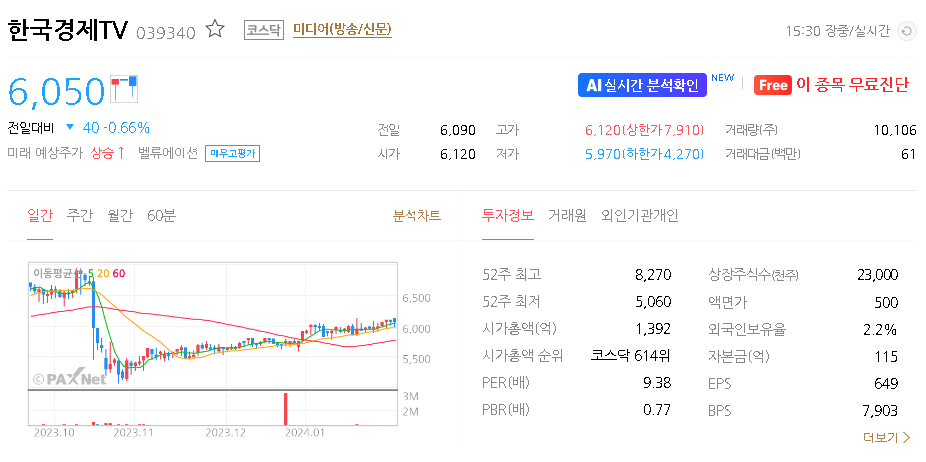Add 한국경제TV to favorites via star icon

click(215, 29)
